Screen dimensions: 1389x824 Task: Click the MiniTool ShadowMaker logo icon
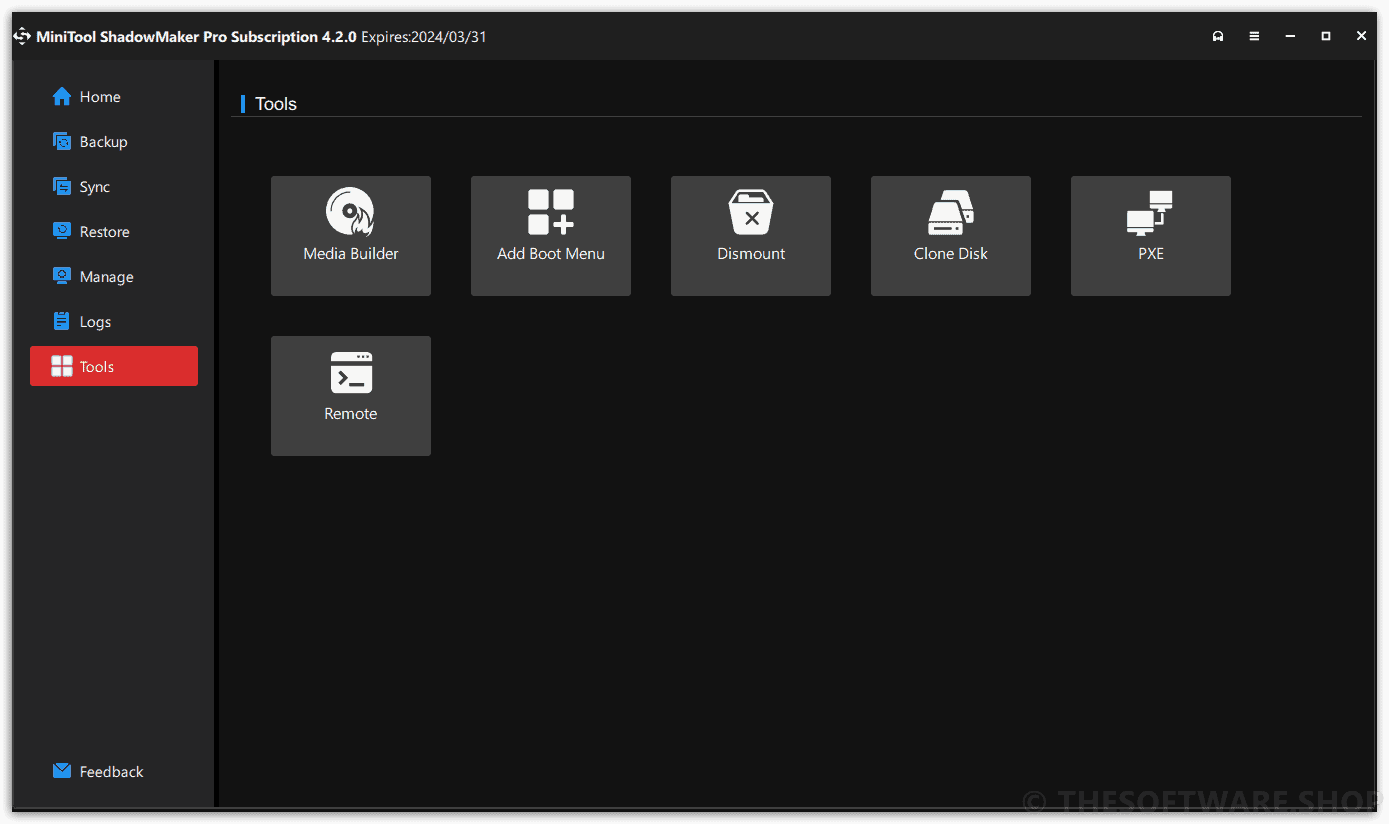point(22,37)
